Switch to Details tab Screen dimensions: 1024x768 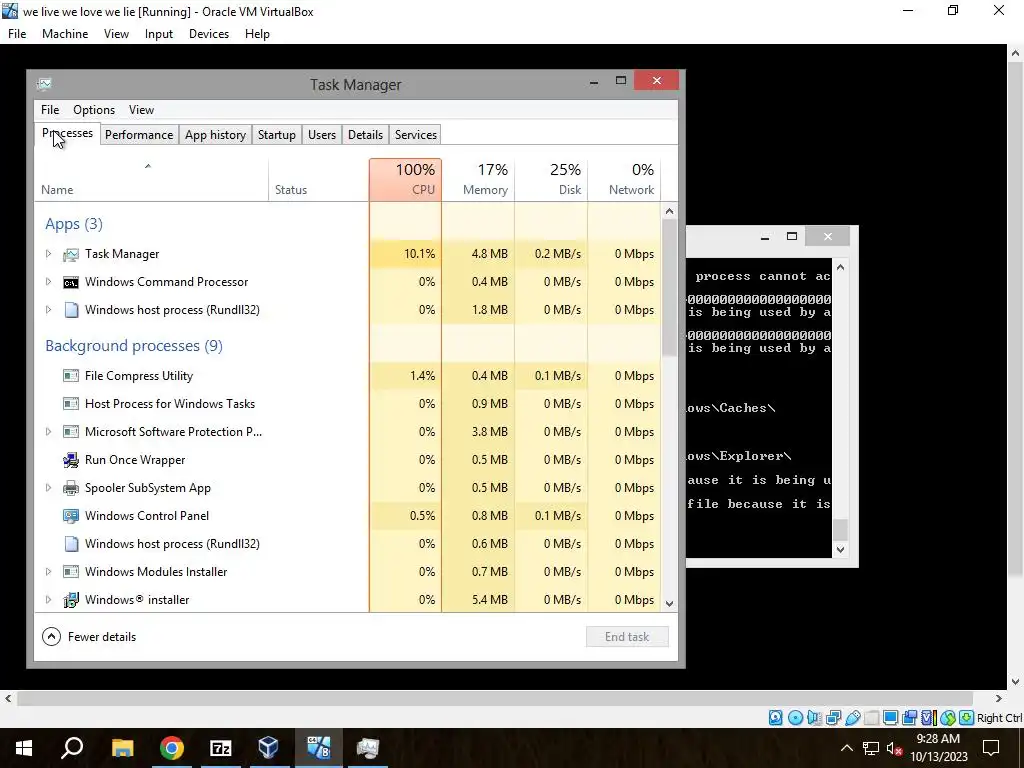click(365, 135)
